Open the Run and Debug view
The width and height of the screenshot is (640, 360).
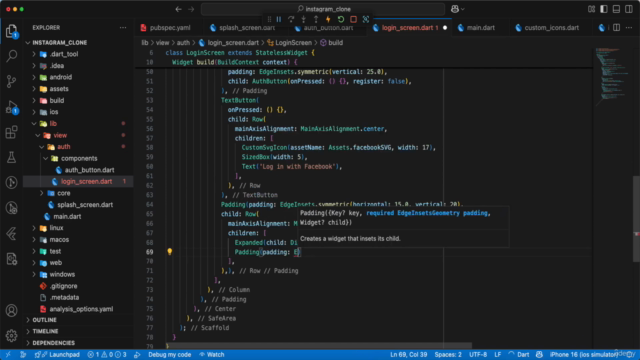(11, 107)
